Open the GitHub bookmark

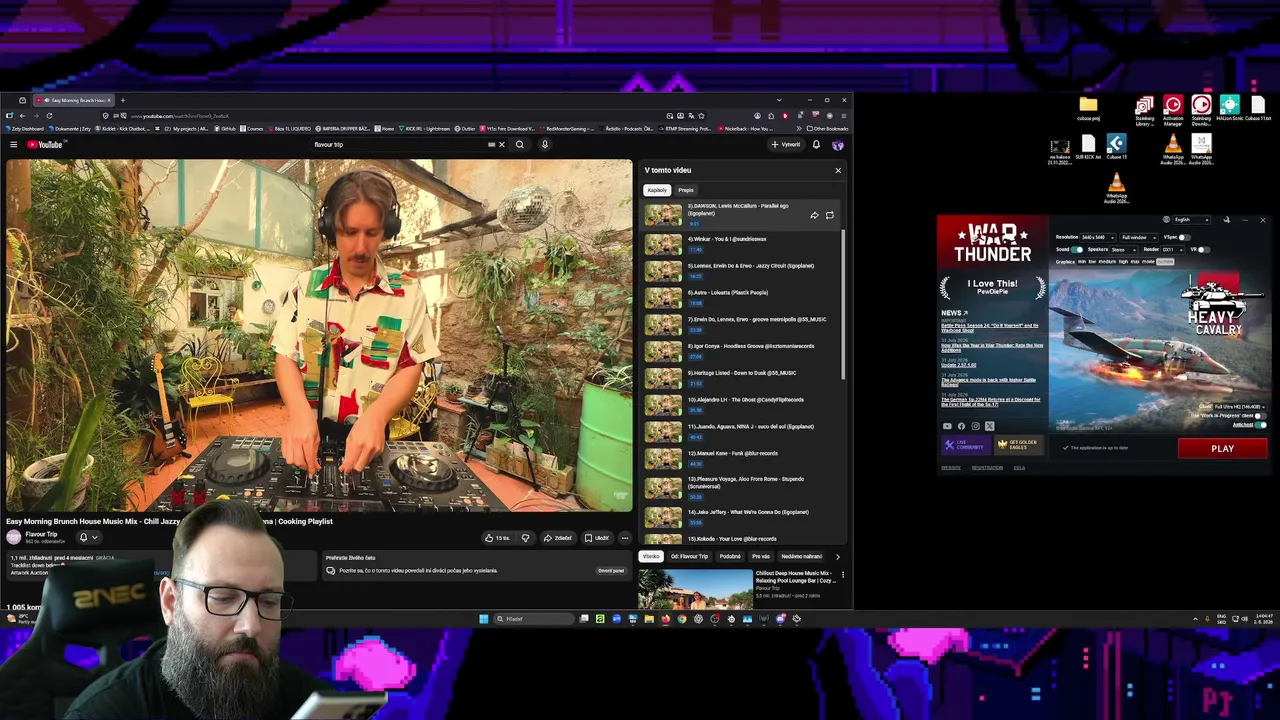click(x=224, y=129)
